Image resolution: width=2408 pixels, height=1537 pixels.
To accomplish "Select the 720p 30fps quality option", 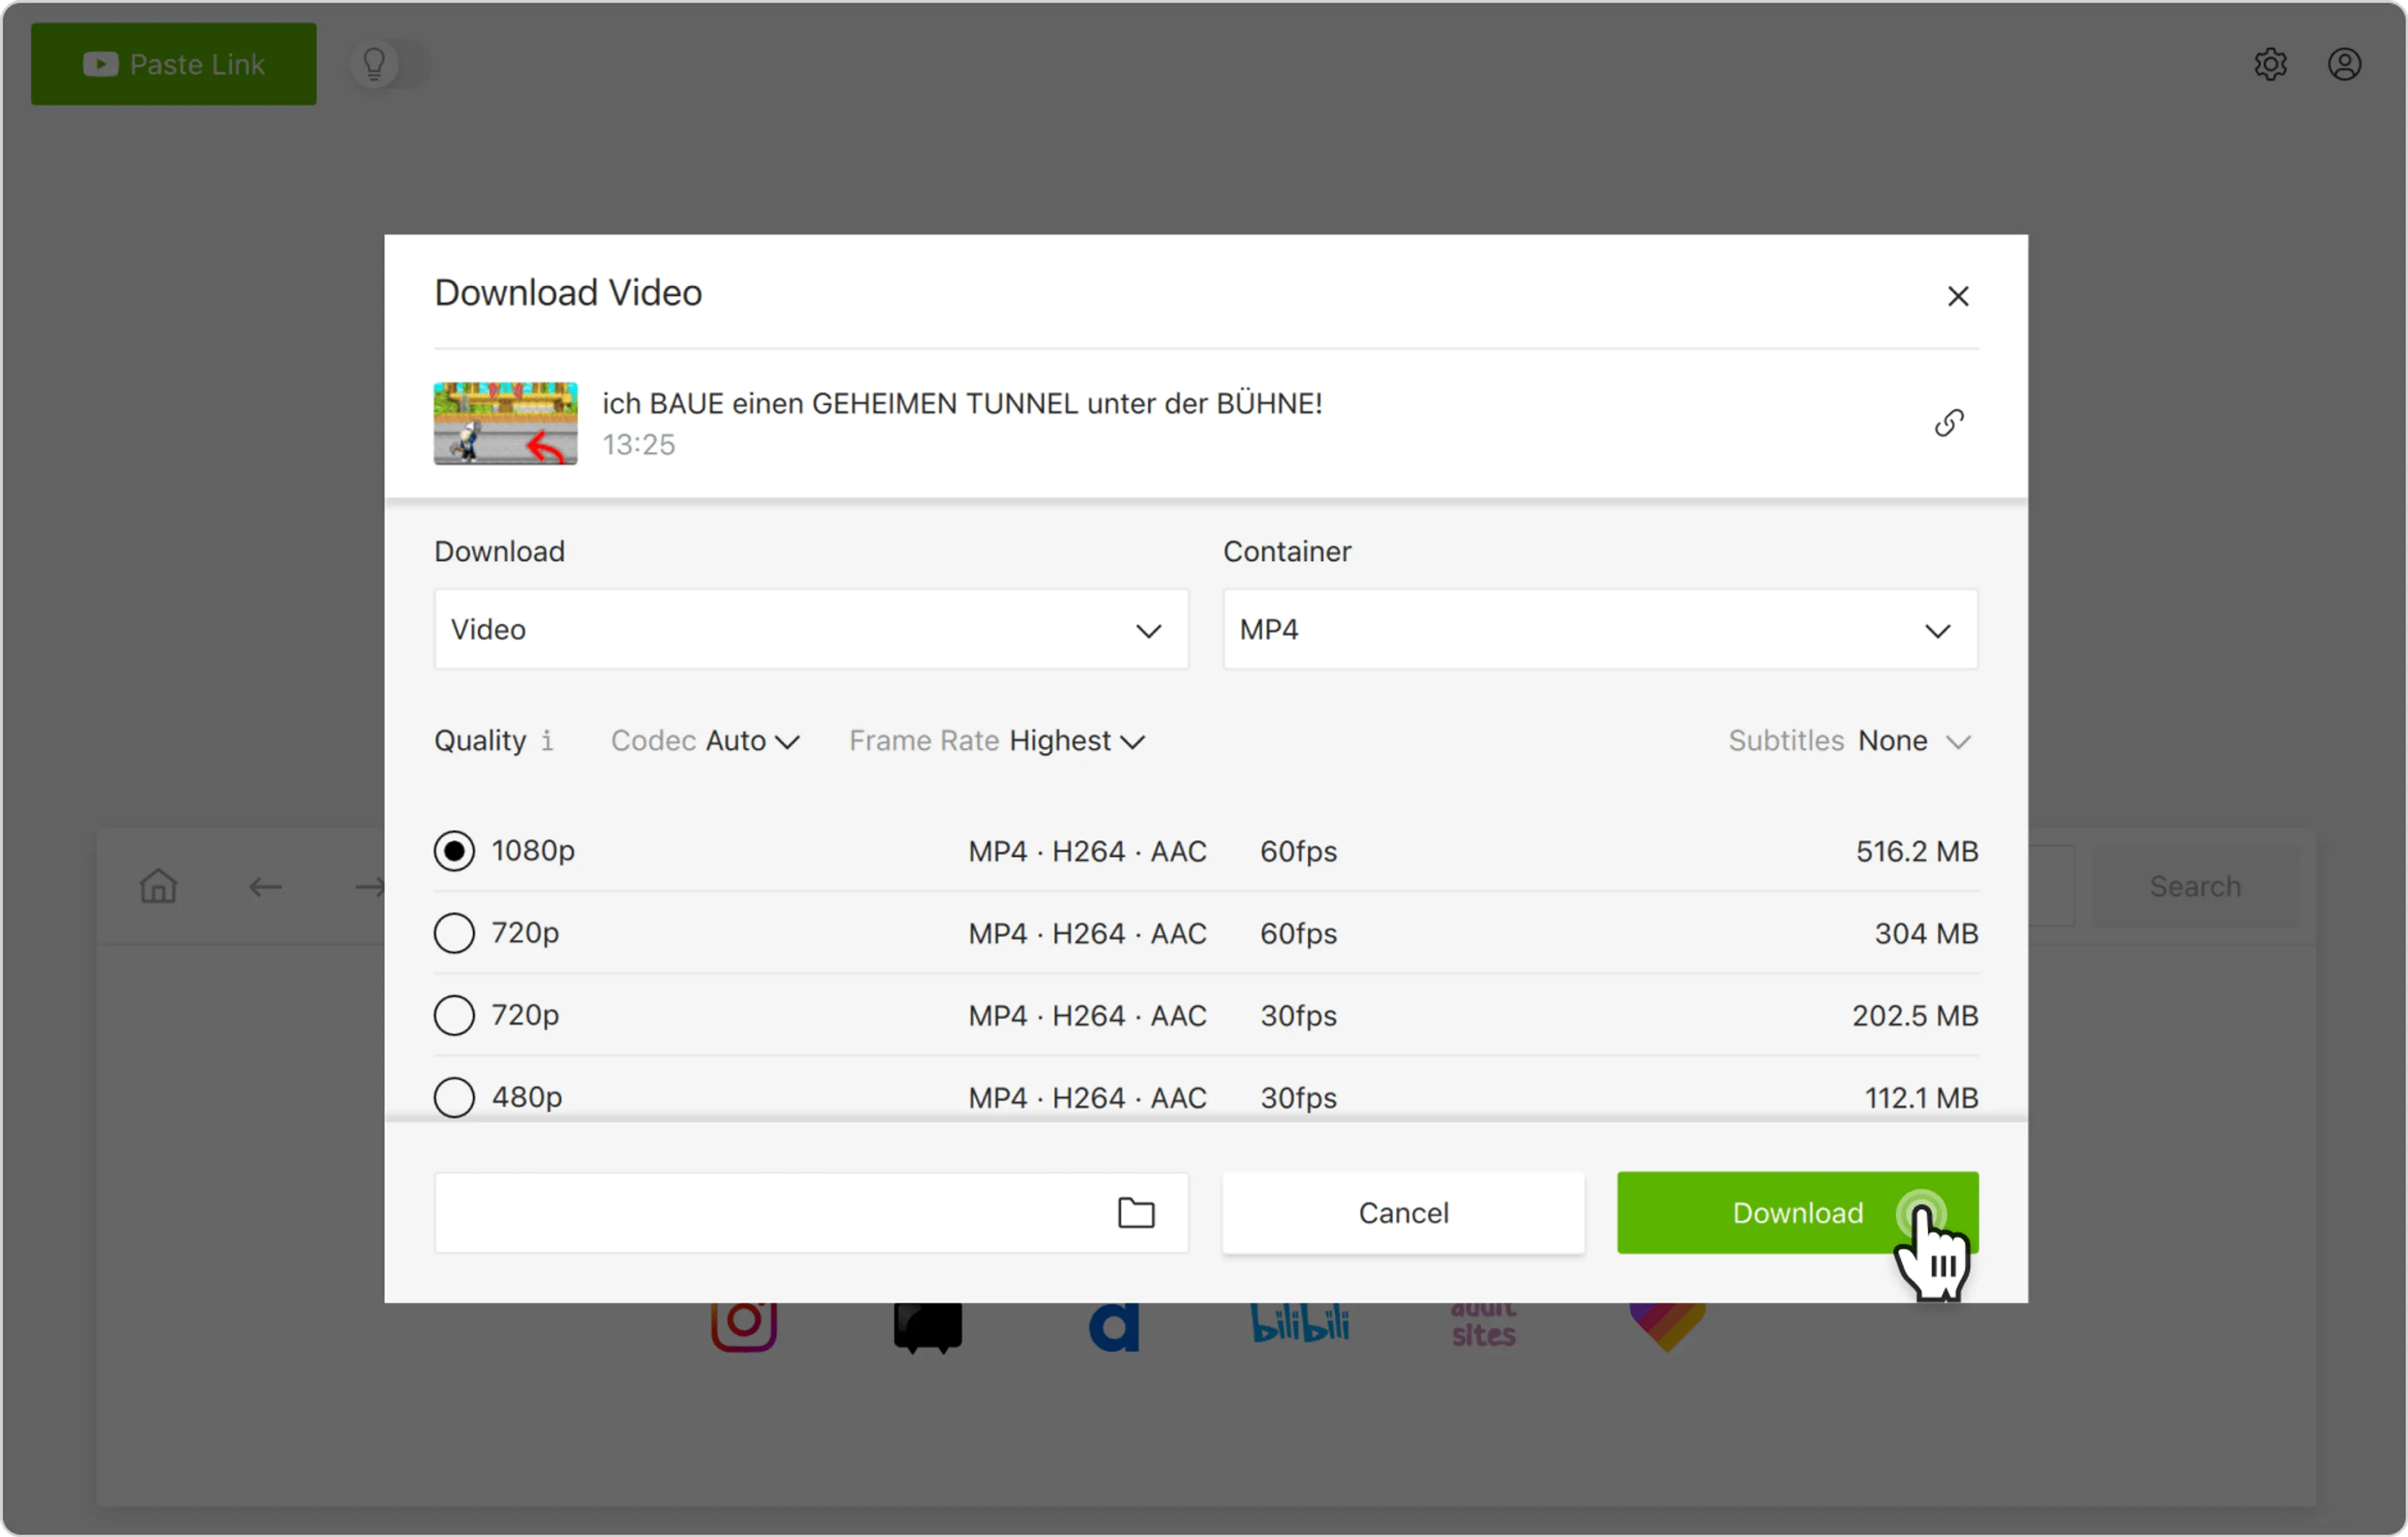I will (x=454, y=1015).
